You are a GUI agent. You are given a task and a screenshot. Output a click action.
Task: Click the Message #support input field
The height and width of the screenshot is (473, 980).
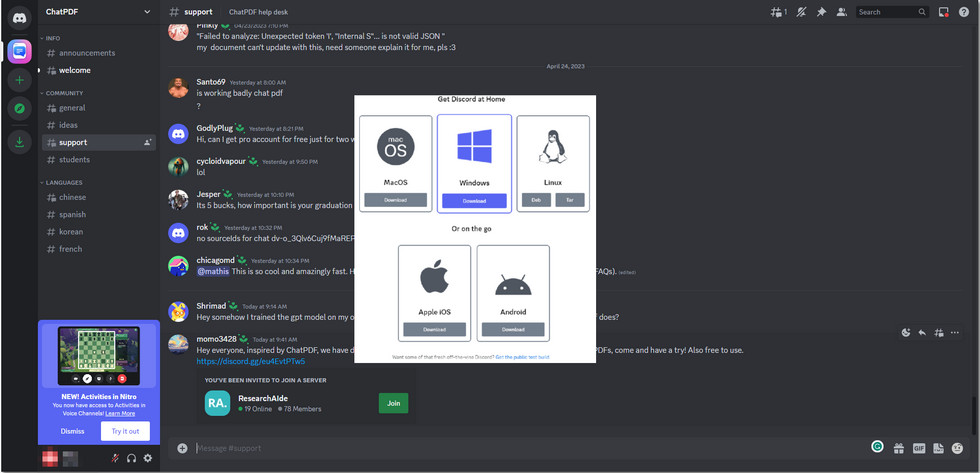click(x=531, y=448)
